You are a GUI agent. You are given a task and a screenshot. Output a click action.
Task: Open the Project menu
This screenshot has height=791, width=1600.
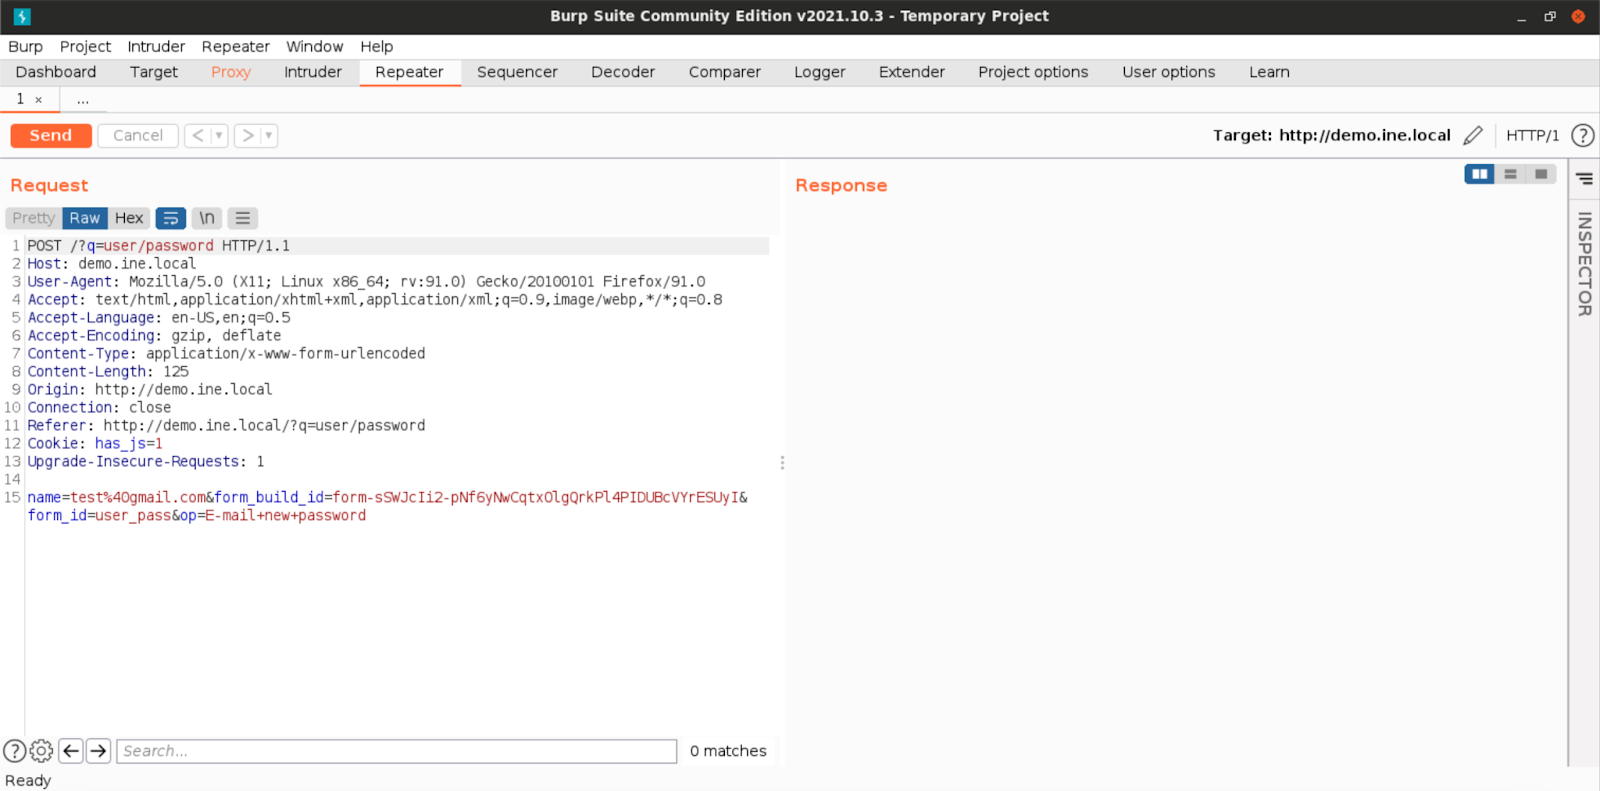pos(85,46)
